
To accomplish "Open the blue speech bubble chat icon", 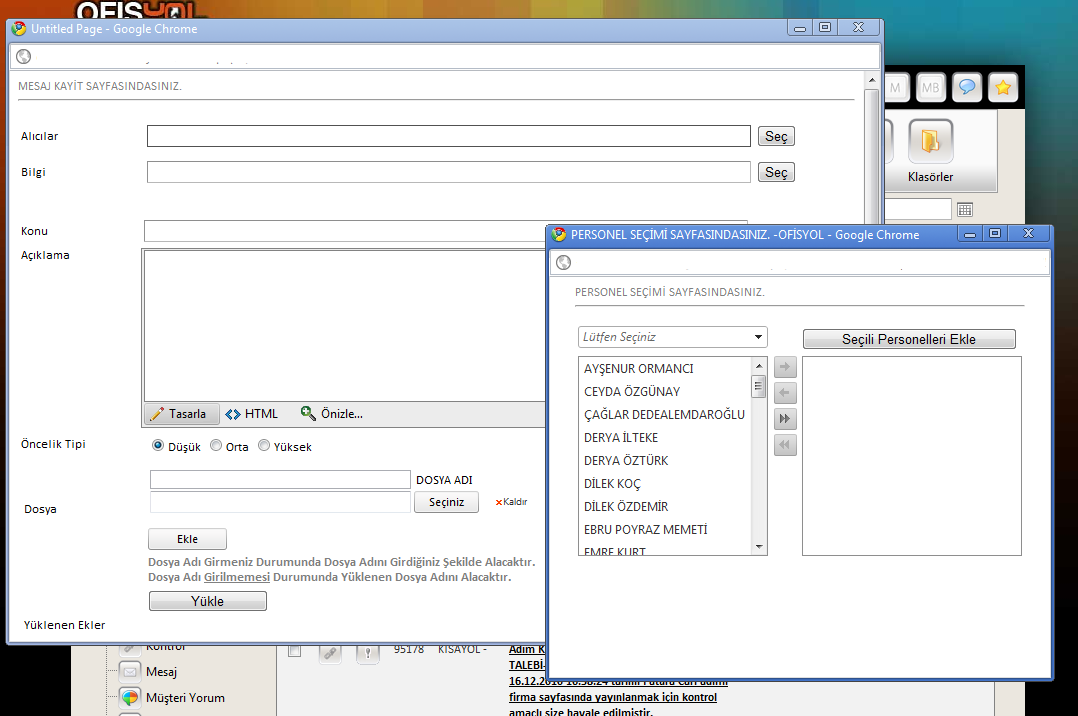I will (x=967, y=88).
